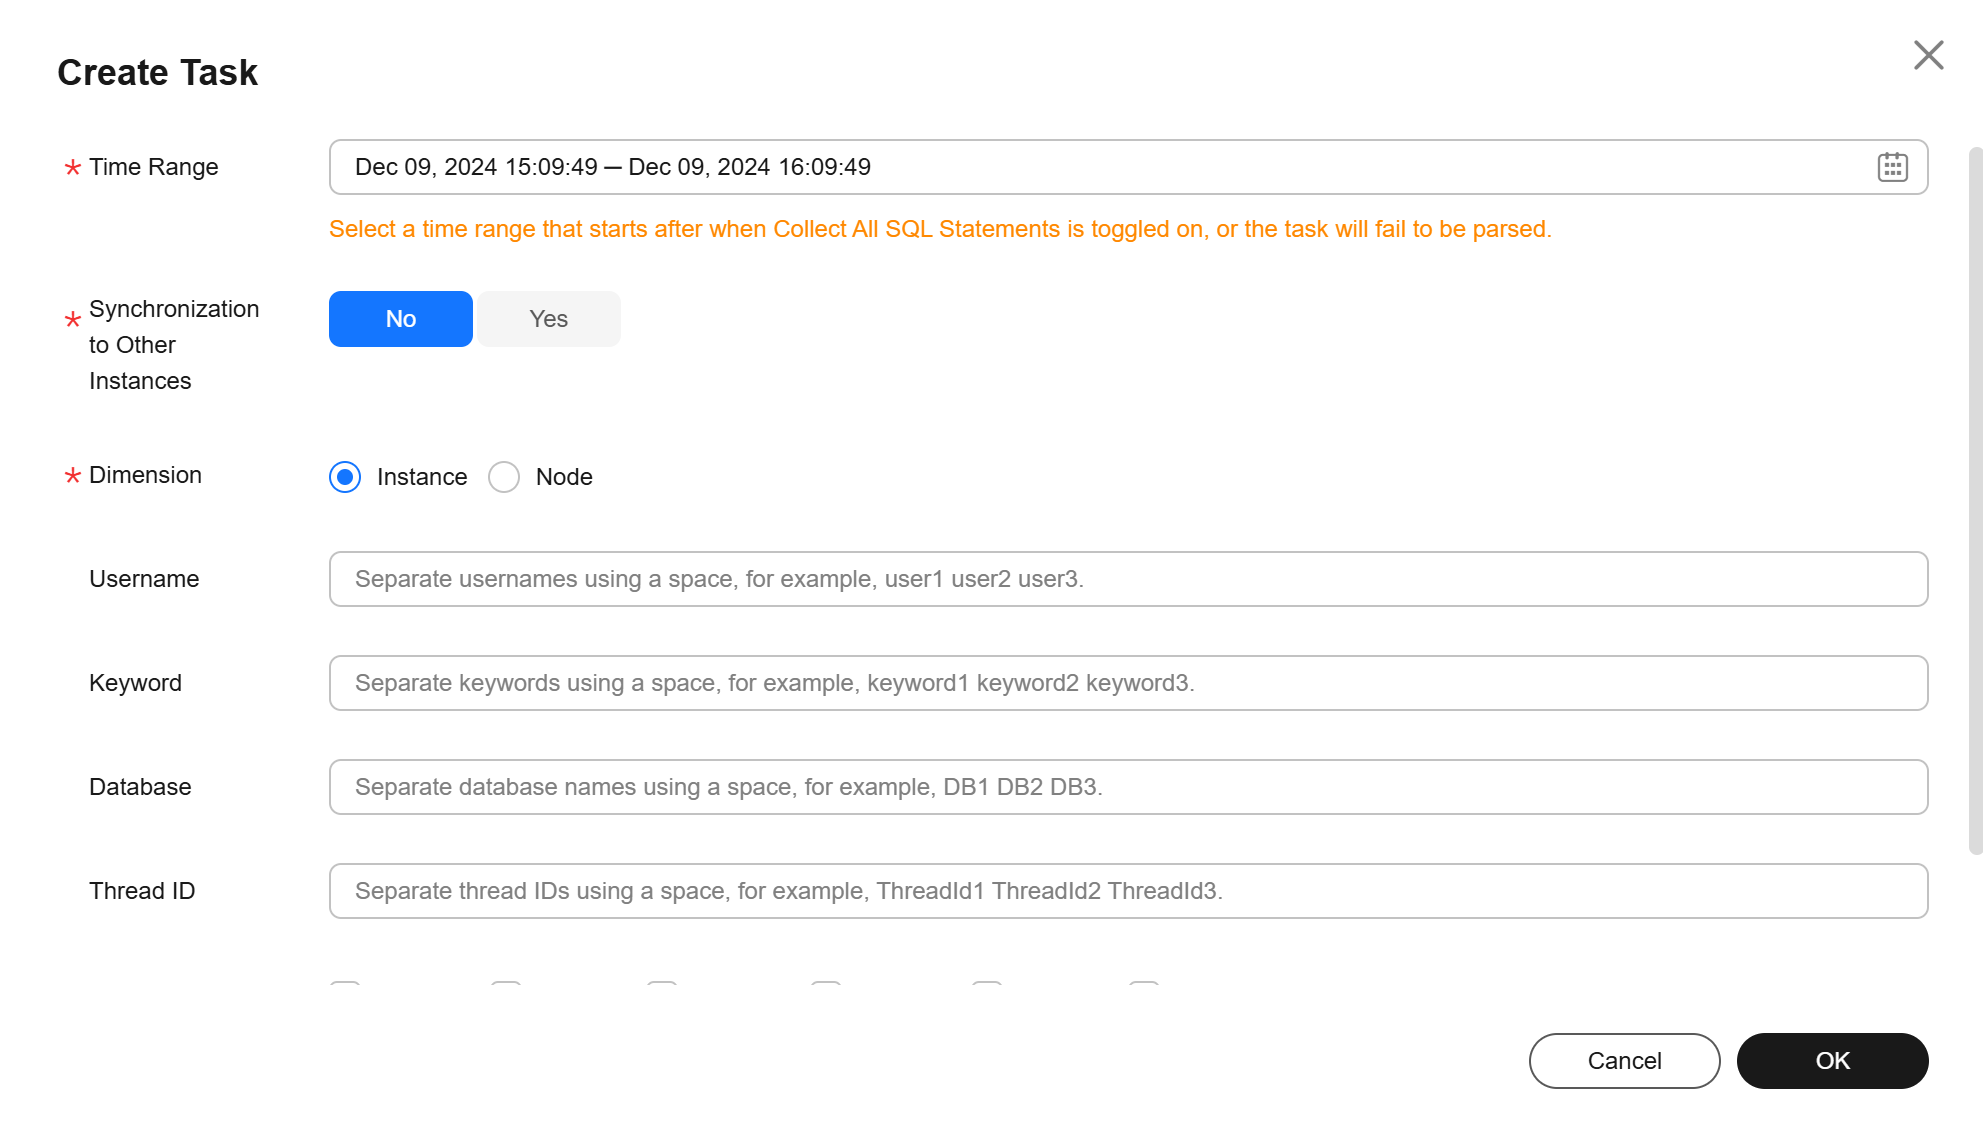The image size is (1983, 1139).
Task: Cancel the task creation
Action: 1624,1061
